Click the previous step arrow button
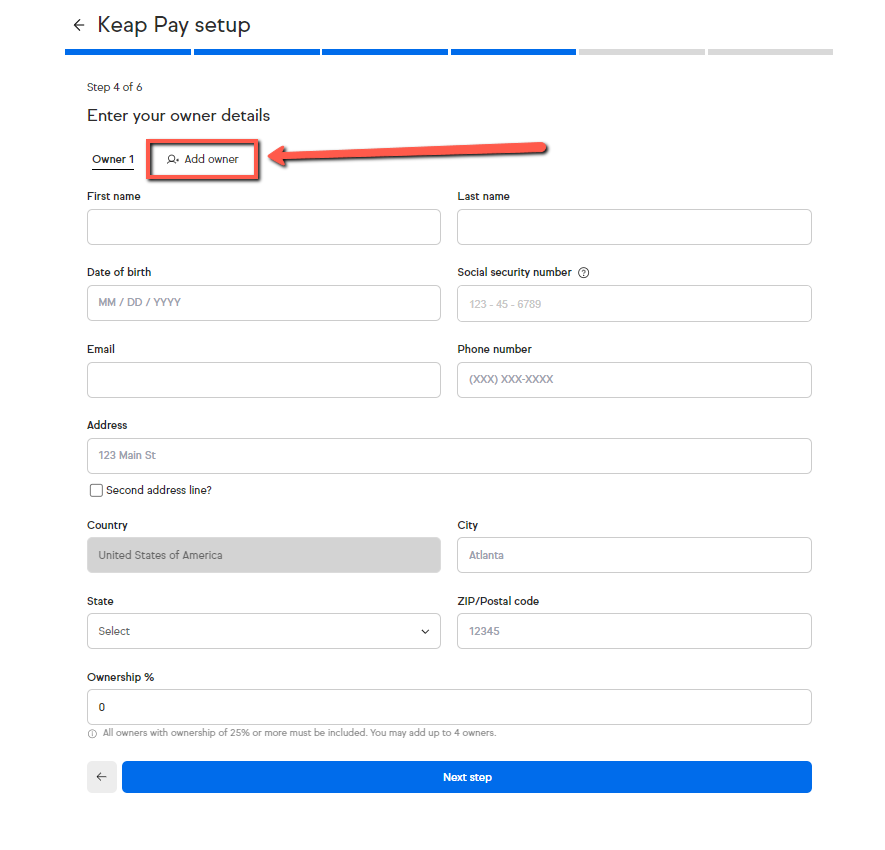 [102, 777]
